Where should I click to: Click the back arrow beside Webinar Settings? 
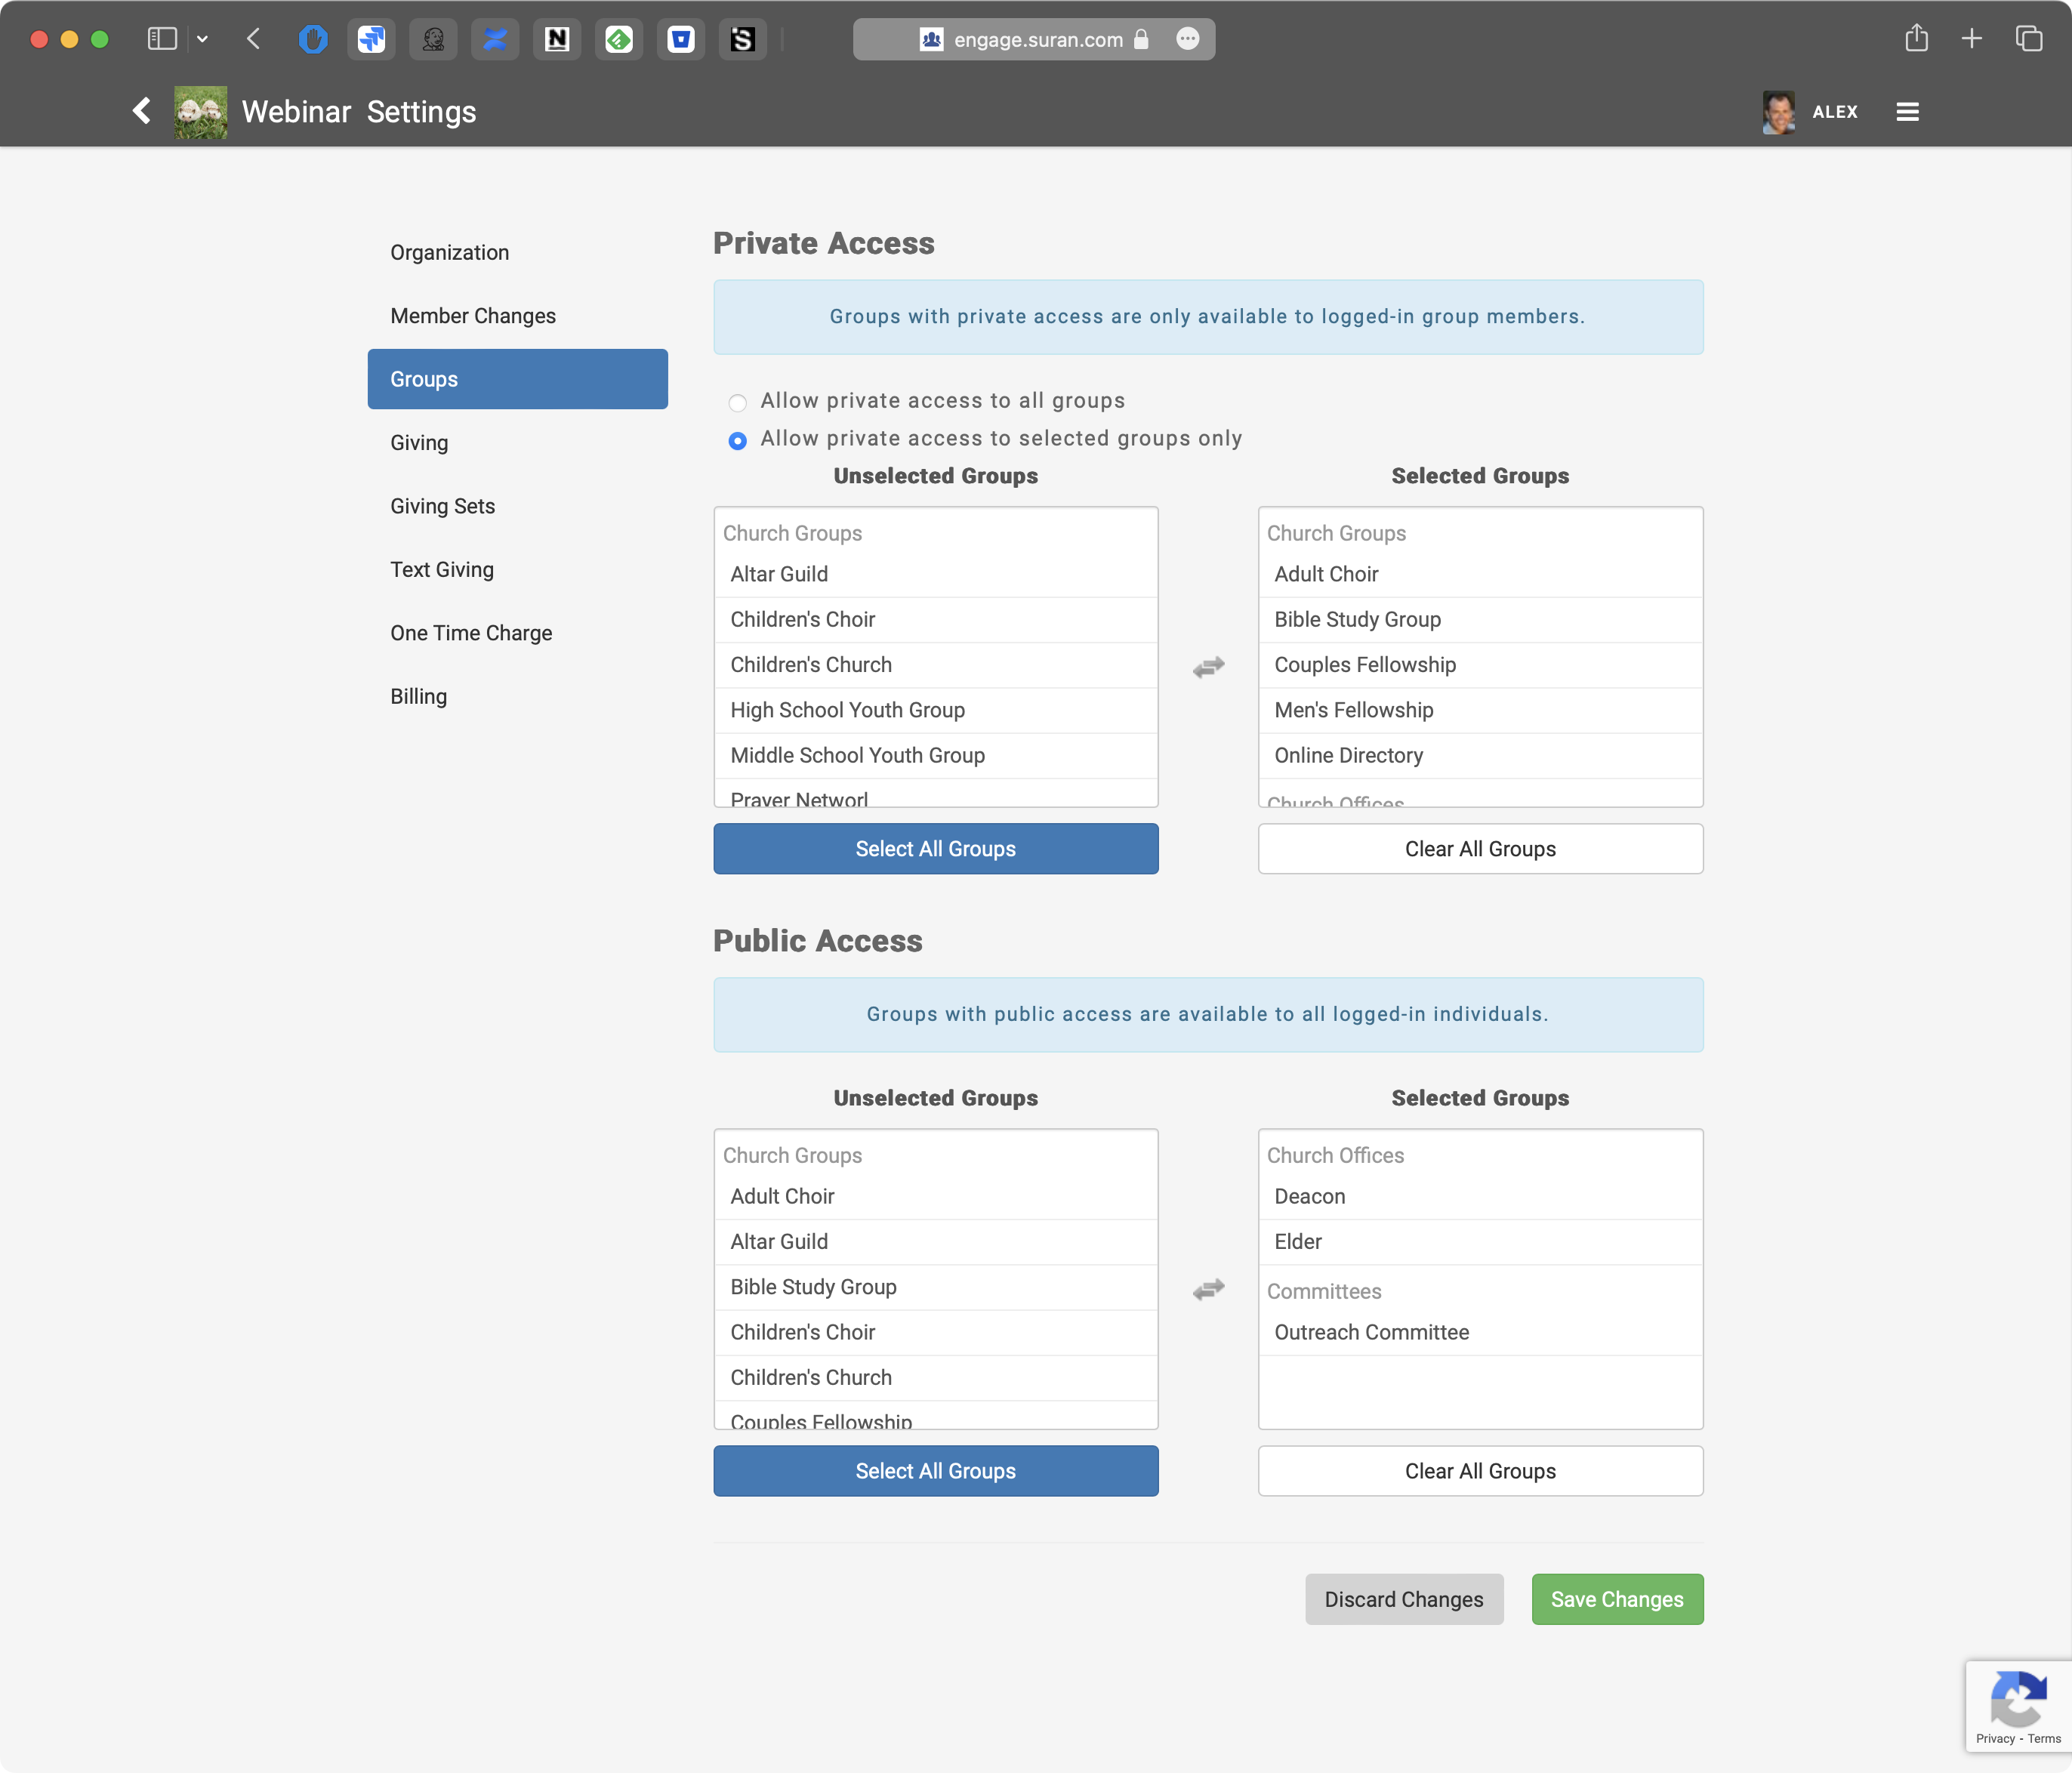click(142, 111)
